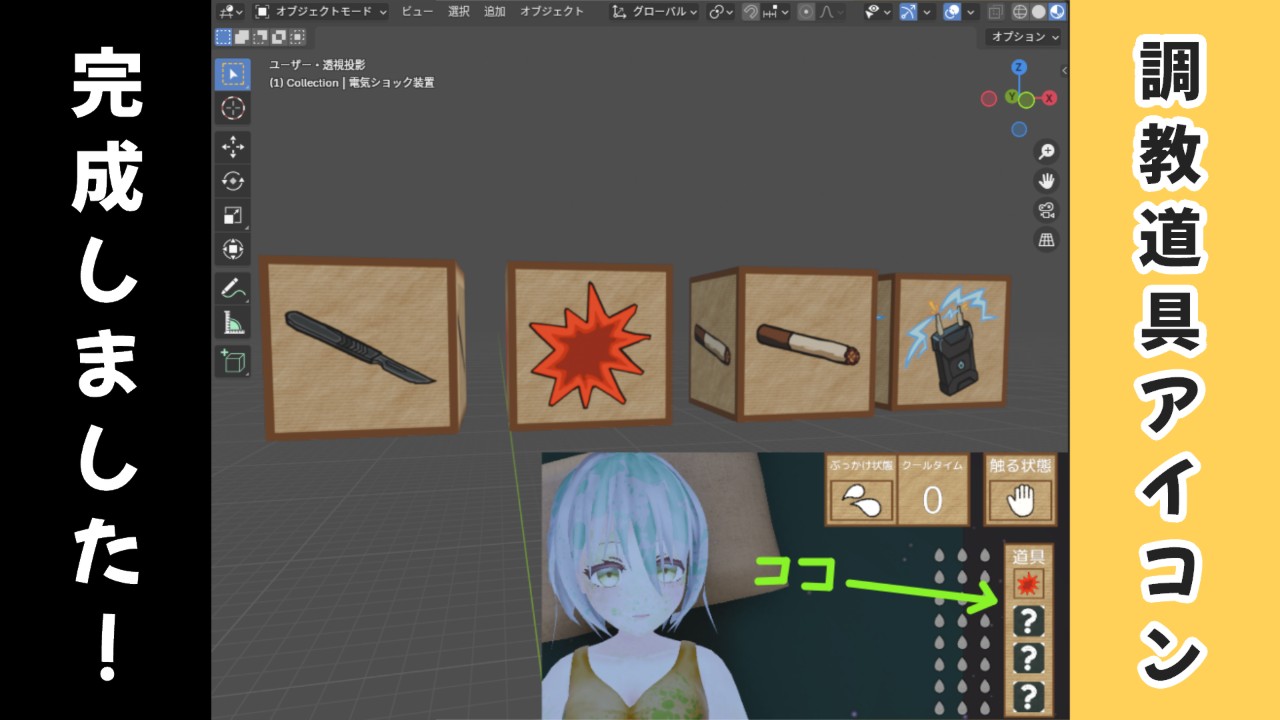1280x720 pixels.
Task: Switch viewport shading to rendered mode
Action: pyautogui.click(x=1056, y=11)
